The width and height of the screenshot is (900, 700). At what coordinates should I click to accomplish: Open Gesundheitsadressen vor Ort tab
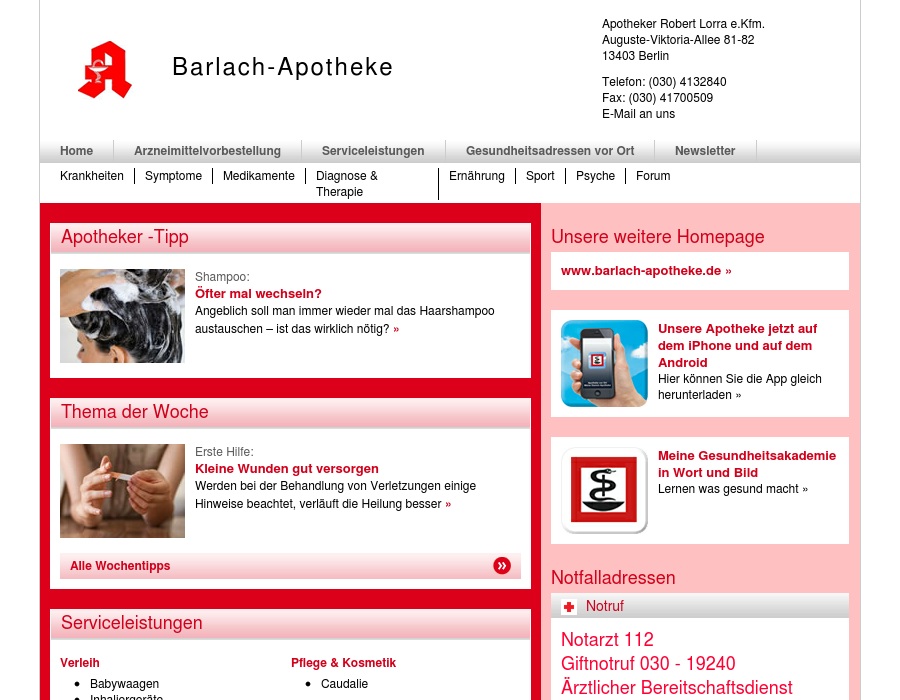tap(550, 151)
